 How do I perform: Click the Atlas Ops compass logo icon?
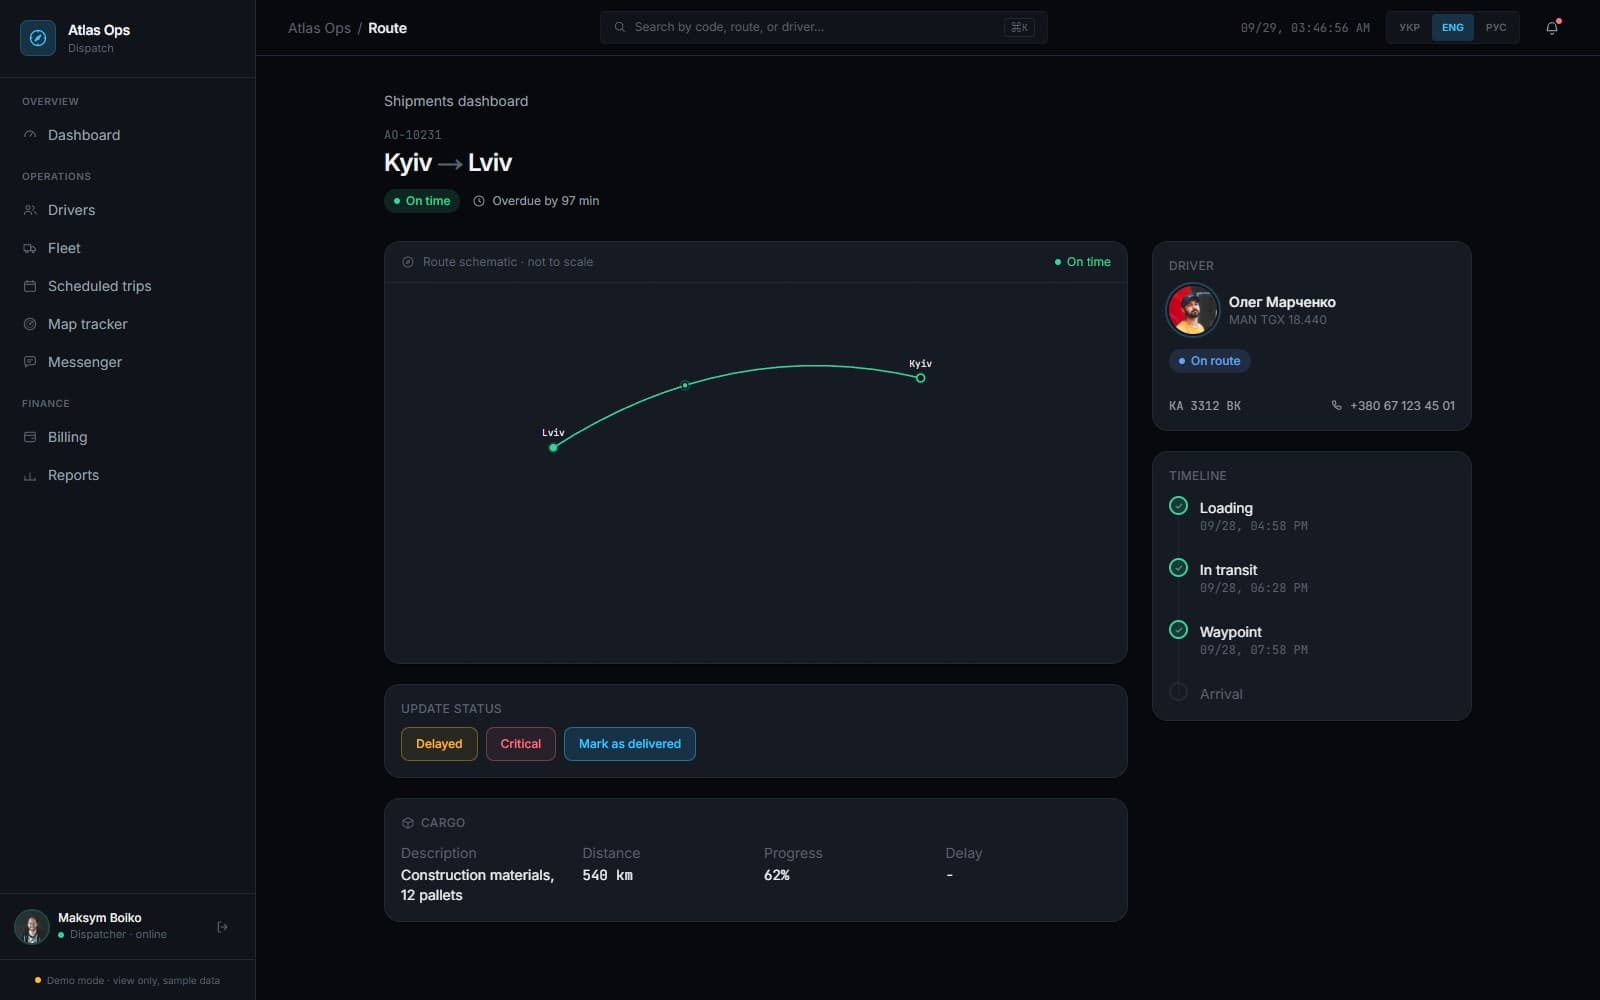38,38
